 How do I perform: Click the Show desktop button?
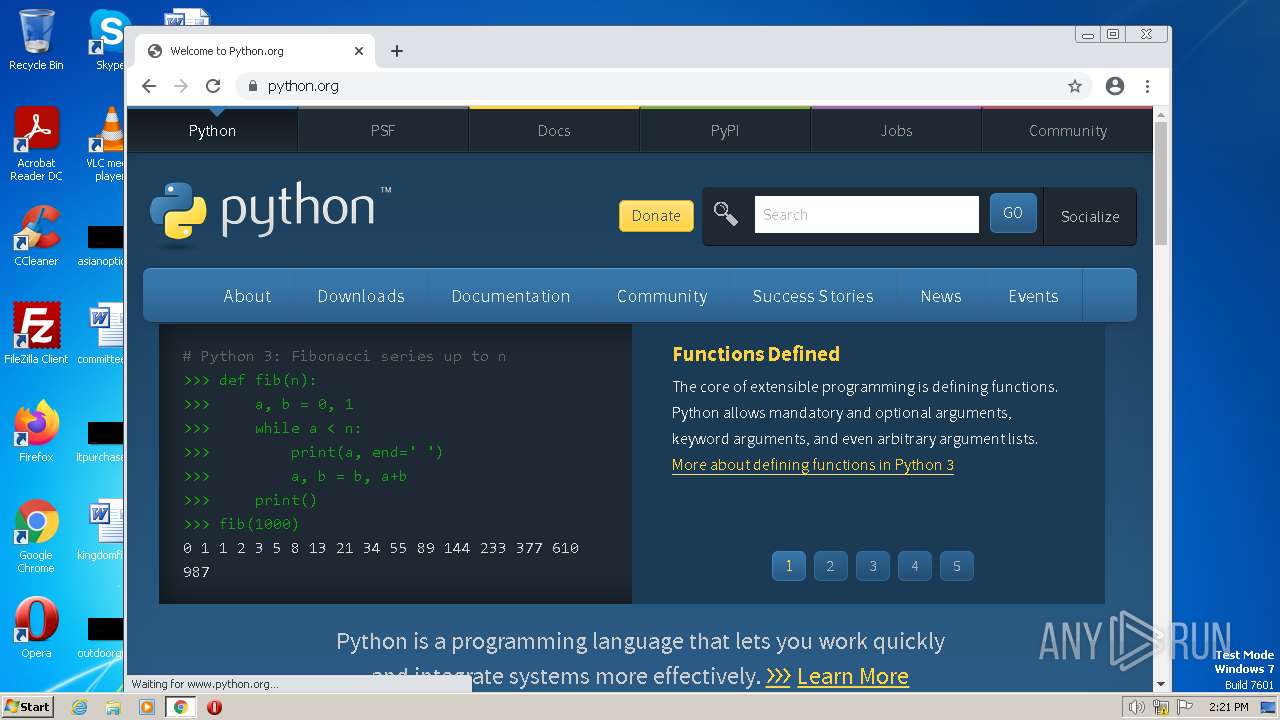pyautogui.click(x=1268, y=707)
